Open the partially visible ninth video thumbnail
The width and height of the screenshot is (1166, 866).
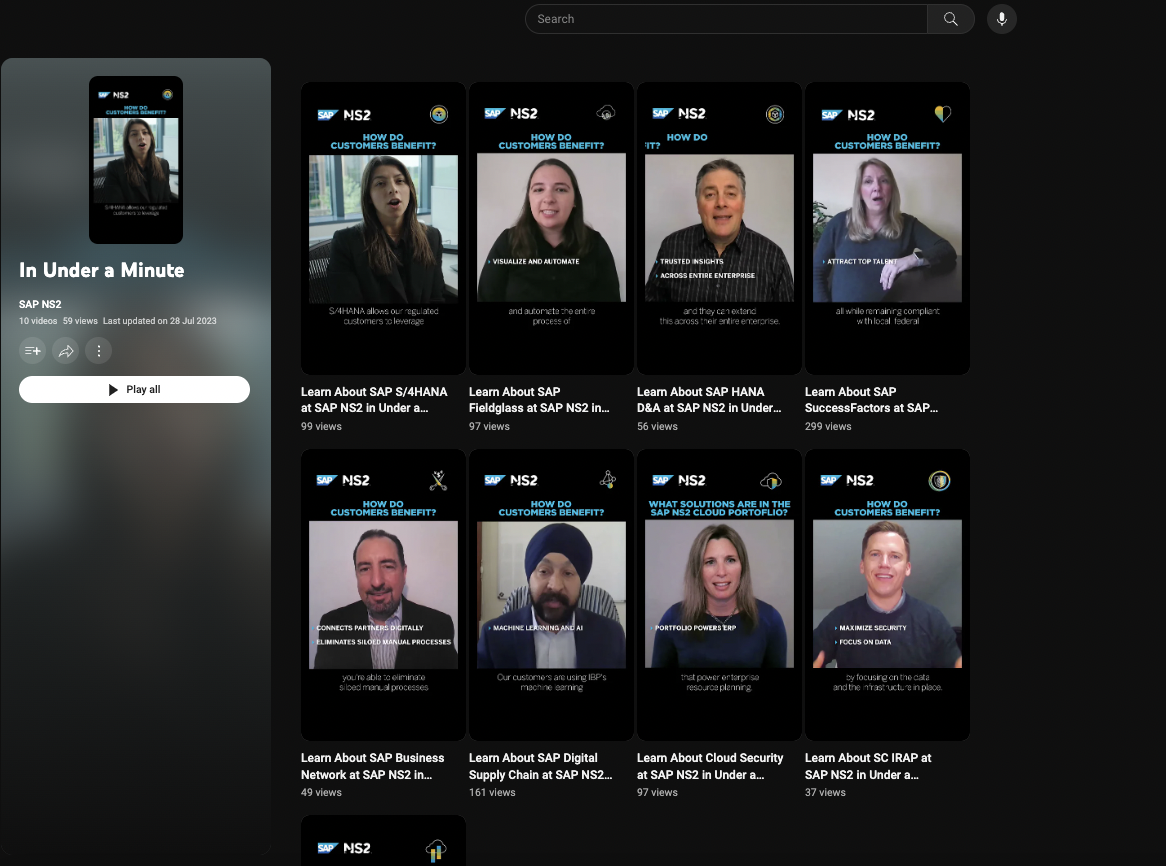[383, 841]
